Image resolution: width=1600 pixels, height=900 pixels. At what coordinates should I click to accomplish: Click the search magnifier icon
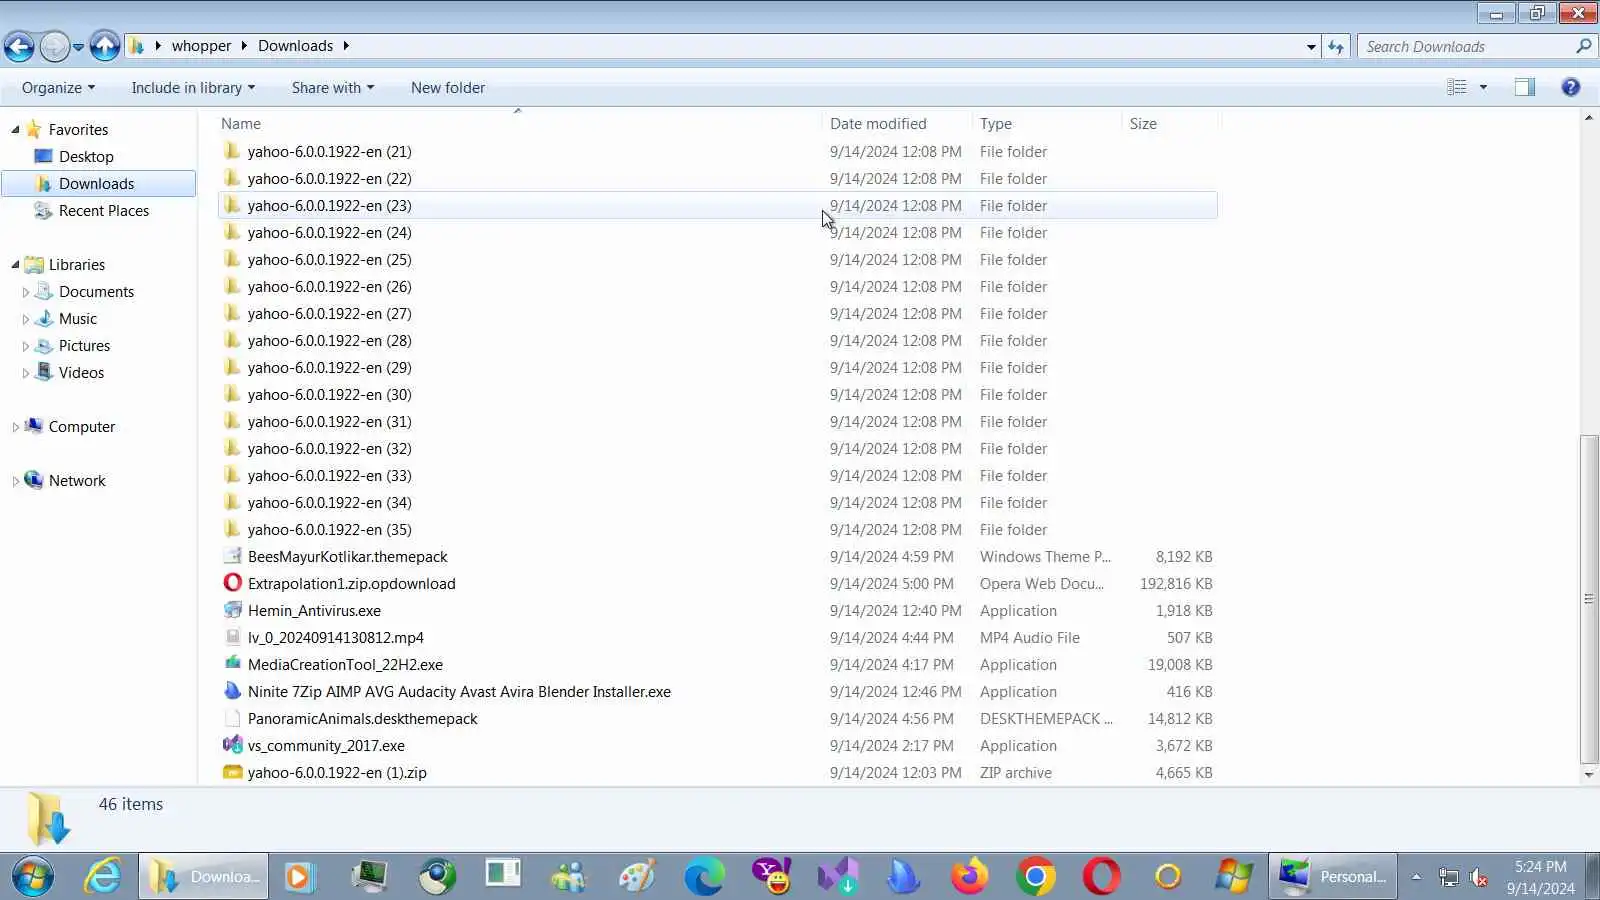[1583, 46]
